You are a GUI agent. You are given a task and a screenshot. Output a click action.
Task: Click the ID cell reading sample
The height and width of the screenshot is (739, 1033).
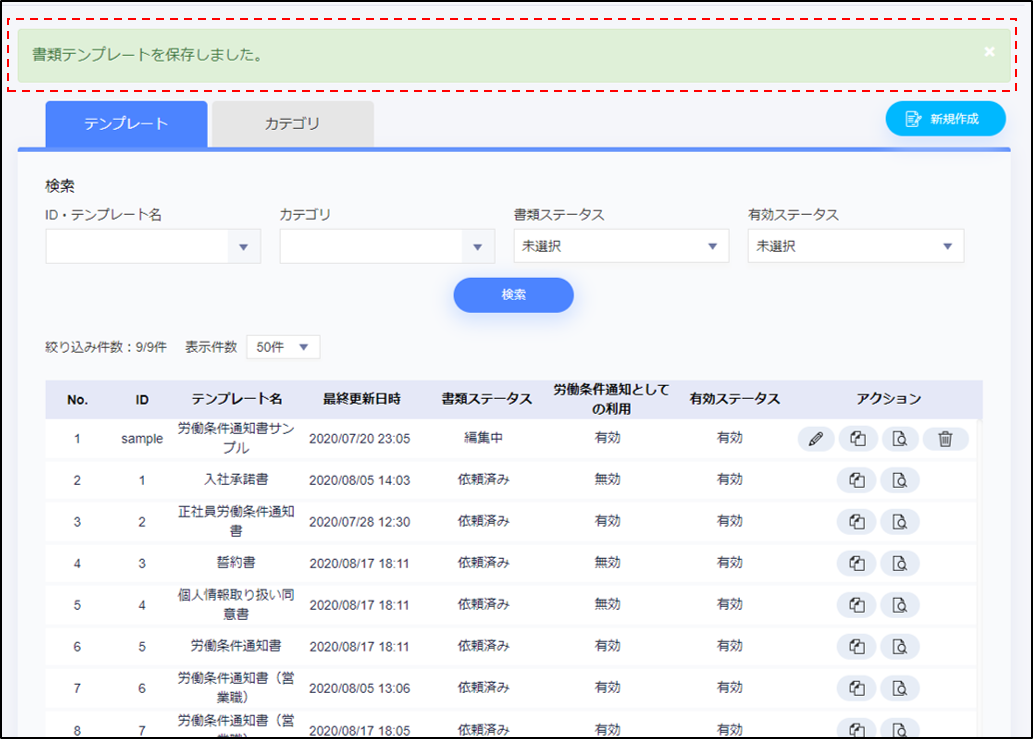pyautogui.click(x=142, y=439)
